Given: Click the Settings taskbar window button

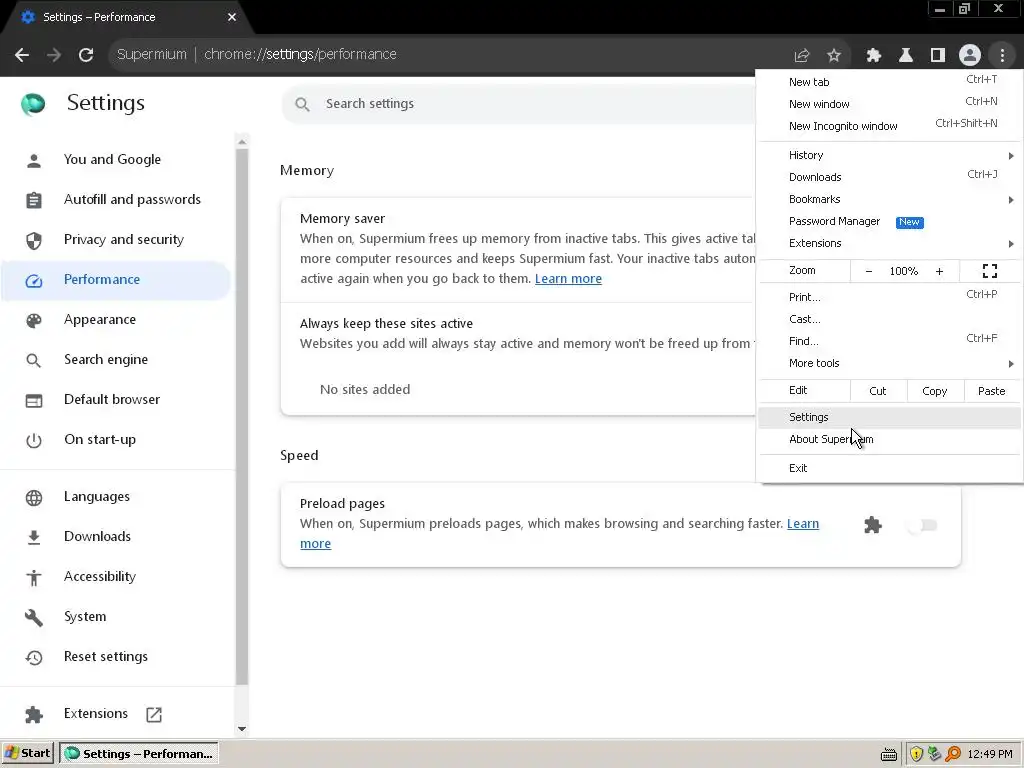Looking at the screenshot, I should [x=138, y=754].
